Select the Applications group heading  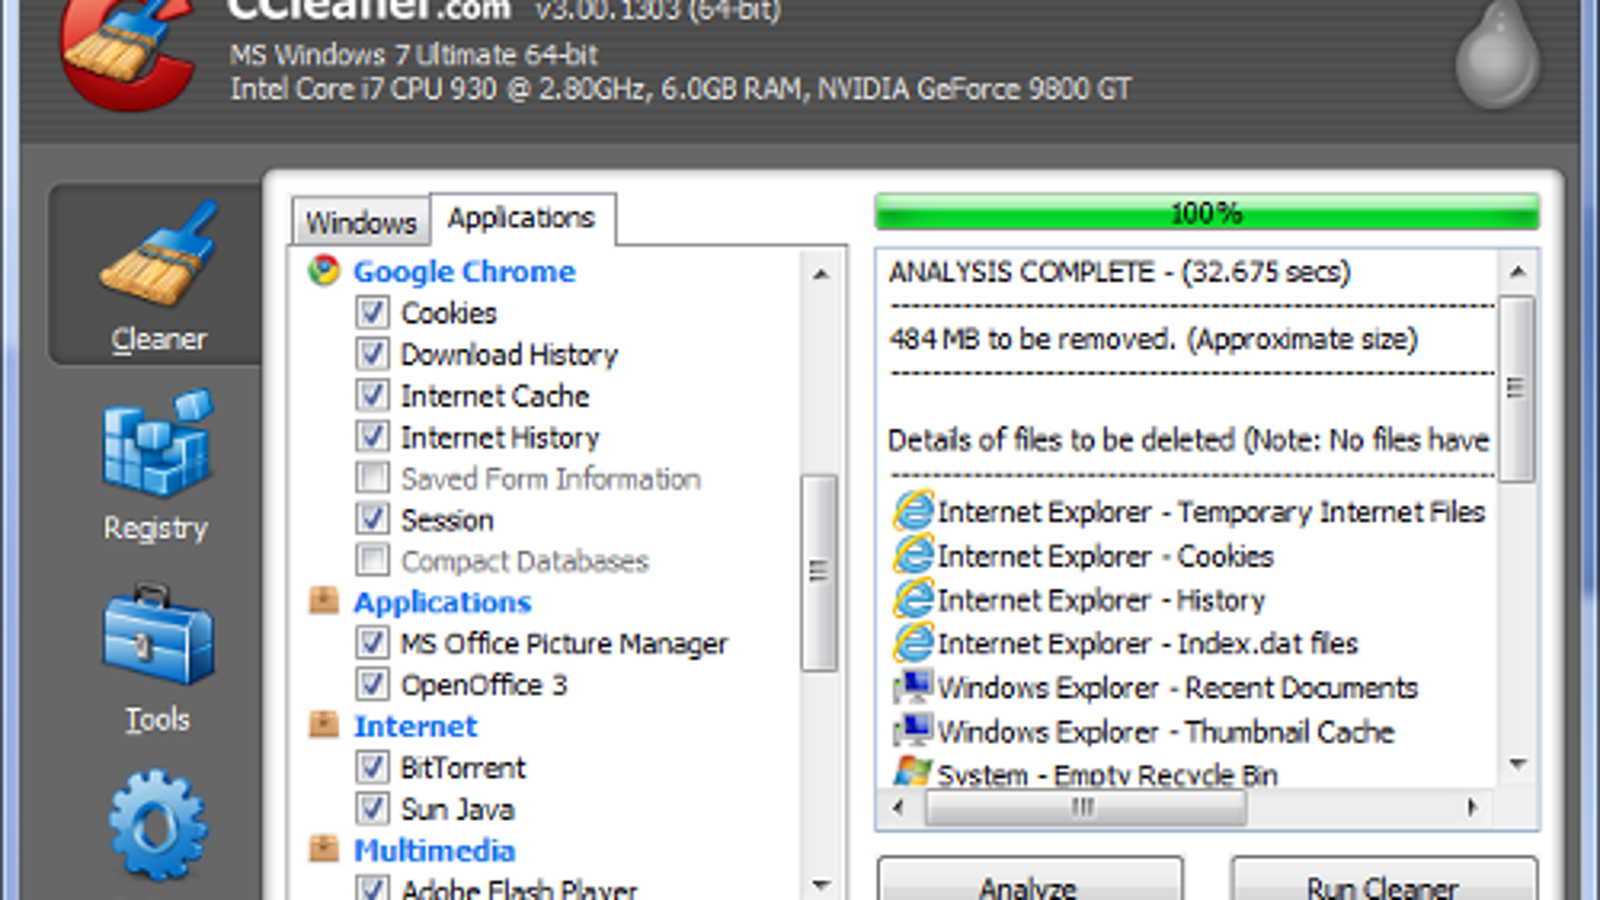[442, 602]
